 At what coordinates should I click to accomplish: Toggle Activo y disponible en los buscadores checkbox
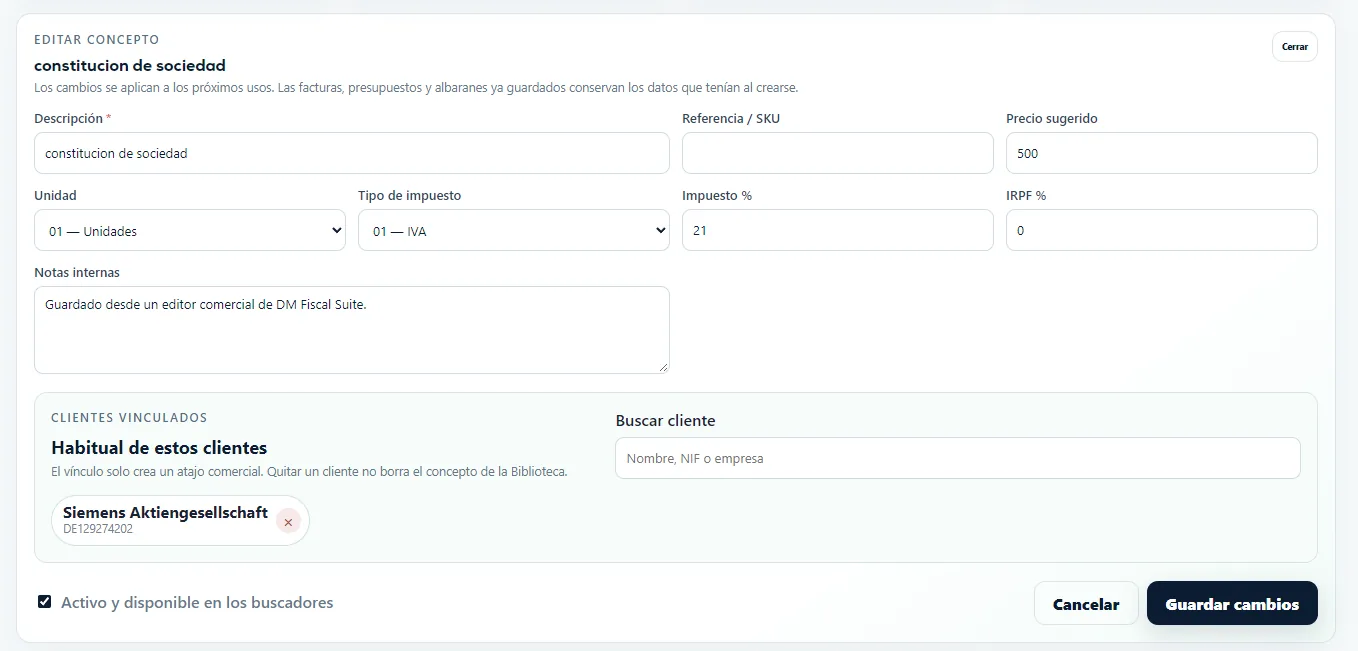(44, 602)
